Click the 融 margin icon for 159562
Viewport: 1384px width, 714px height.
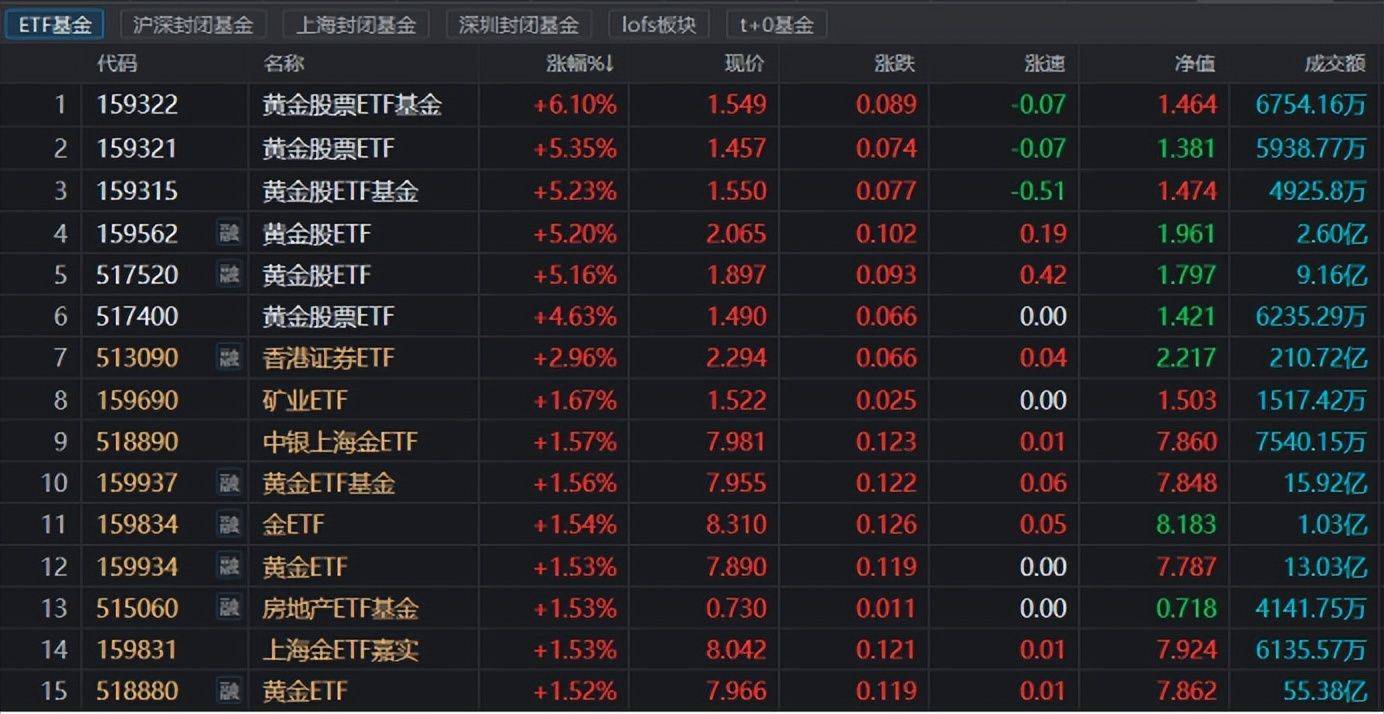[x=229, y=233]
